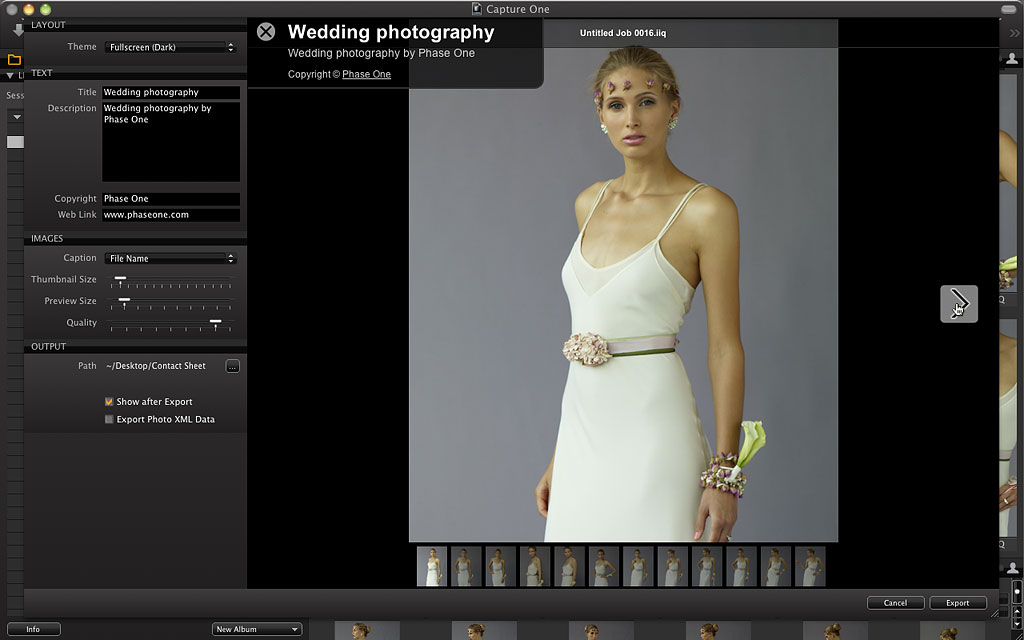This screenshot has width=1024, height=640.
Task: Click the download arrow icon at top left
Action: 17,31
